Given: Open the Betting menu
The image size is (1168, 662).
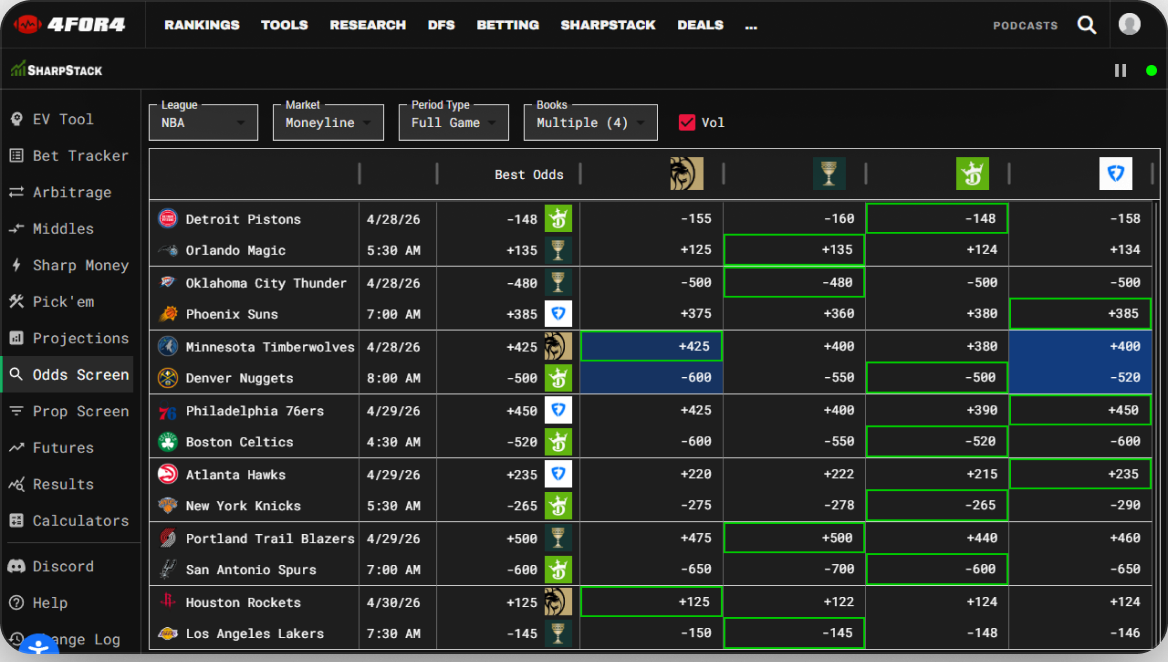Looking at the screenshot, I should click(x=508, y=25).
